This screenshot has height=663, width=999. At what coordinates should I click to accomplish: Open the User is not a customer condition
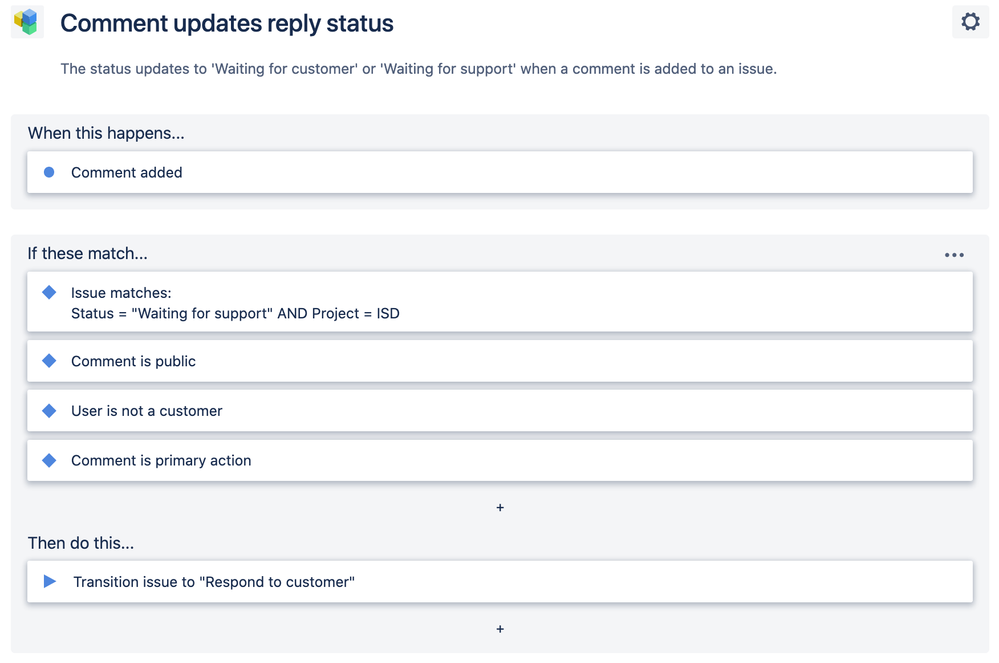pyautogui.click(x=500, y=411)
